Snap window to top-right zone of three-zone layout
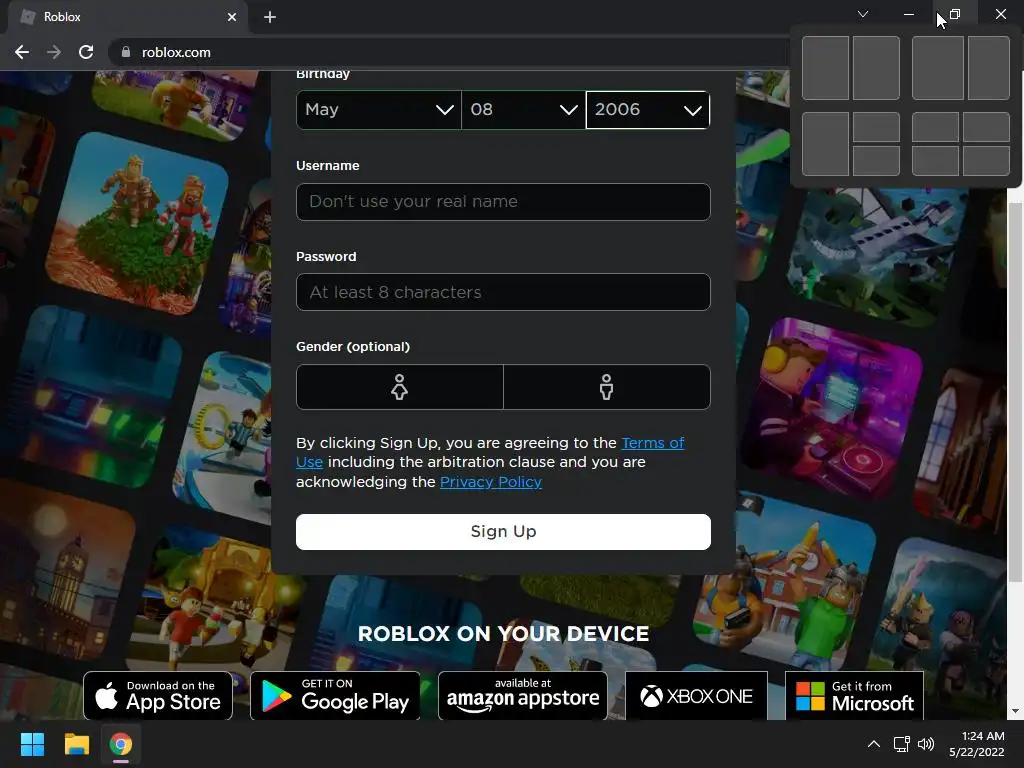The width and height of the screenshot is (1024, 768). pyautogui.click(x=876, y=127)
